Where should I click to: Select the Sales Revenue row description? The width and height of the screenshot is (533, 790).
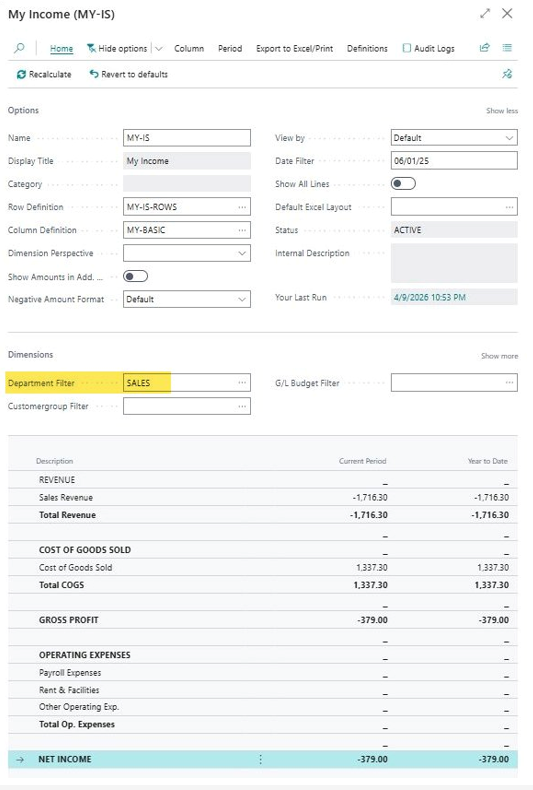tap(66, 497)
